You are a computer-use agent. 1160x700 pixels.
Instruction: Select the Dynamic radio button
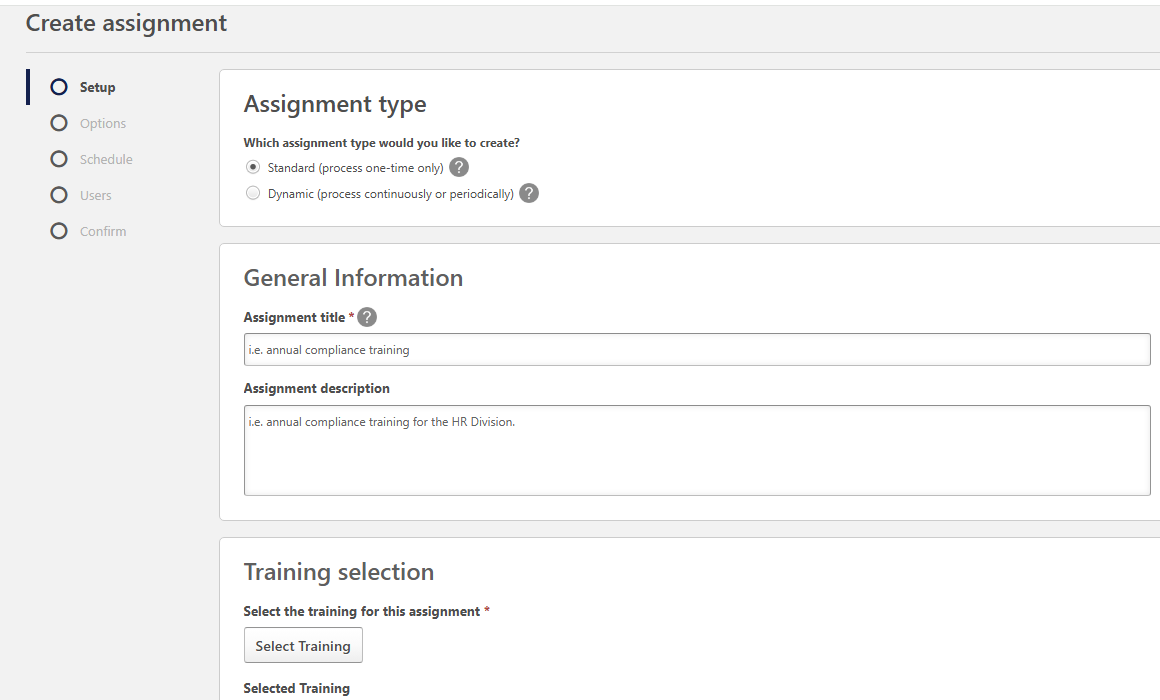click(x=253, y=193)
